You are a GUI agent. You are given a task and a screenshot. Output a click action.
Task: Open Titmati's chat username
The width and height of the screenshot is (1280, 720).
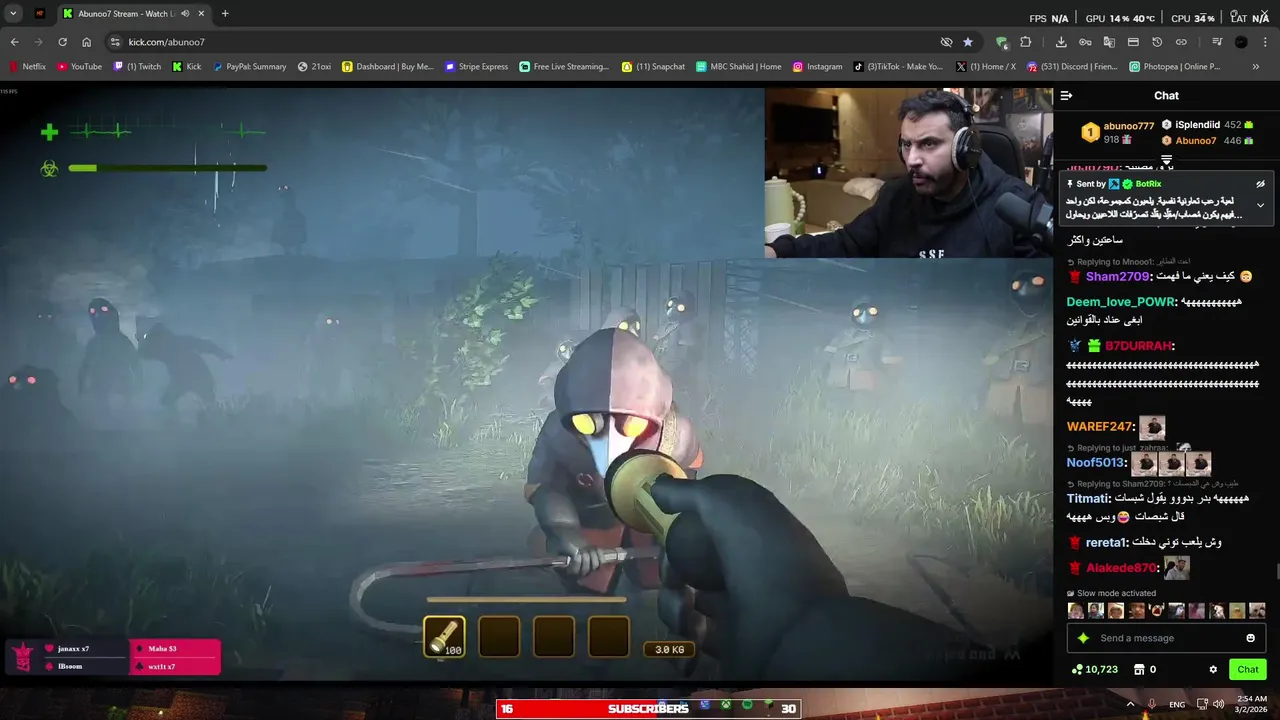(1087, 498)
